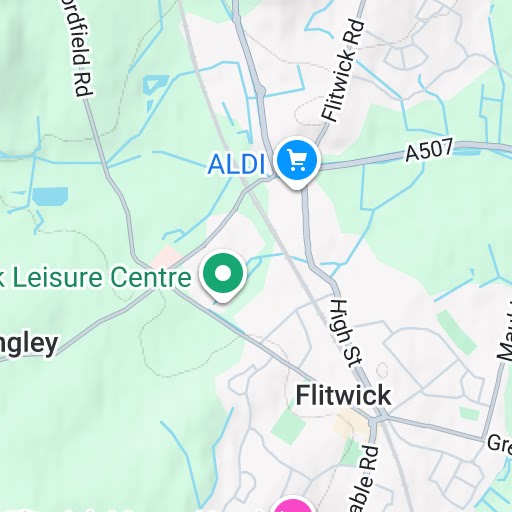Select the green Leisure Centre pin
The width and height of the screenshot is (512, 512).
[x=223, y=275]
